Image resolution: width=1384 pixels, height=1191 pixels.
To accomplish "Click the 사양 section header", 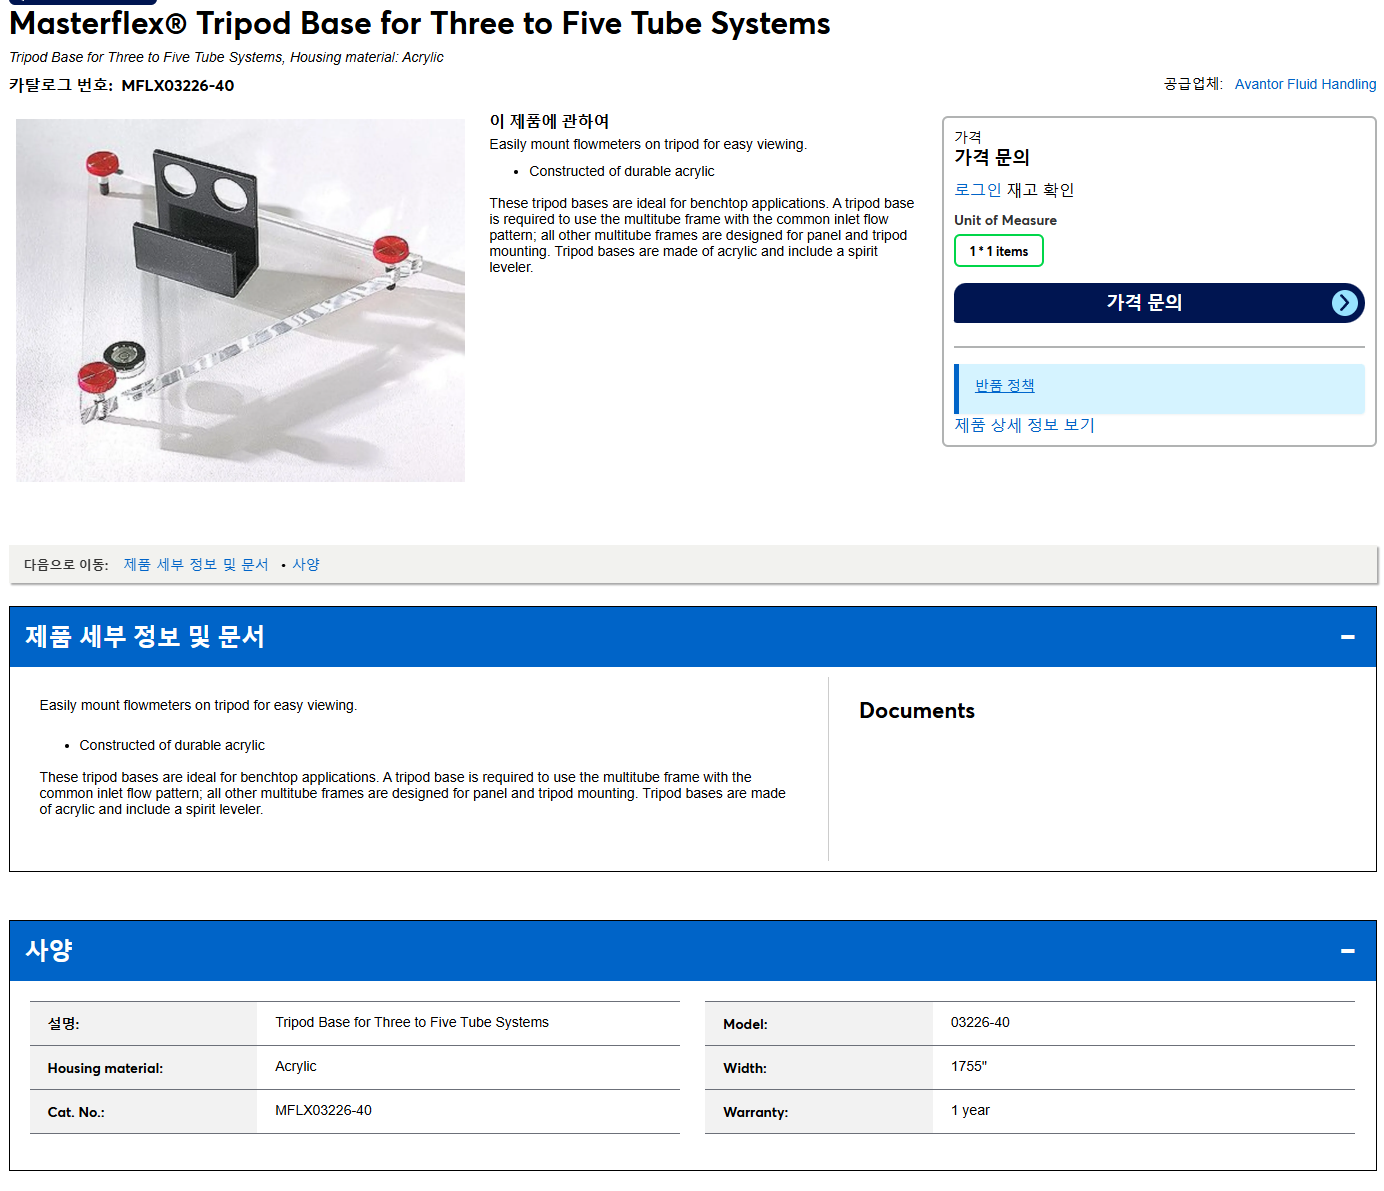I will click(692, 951).
